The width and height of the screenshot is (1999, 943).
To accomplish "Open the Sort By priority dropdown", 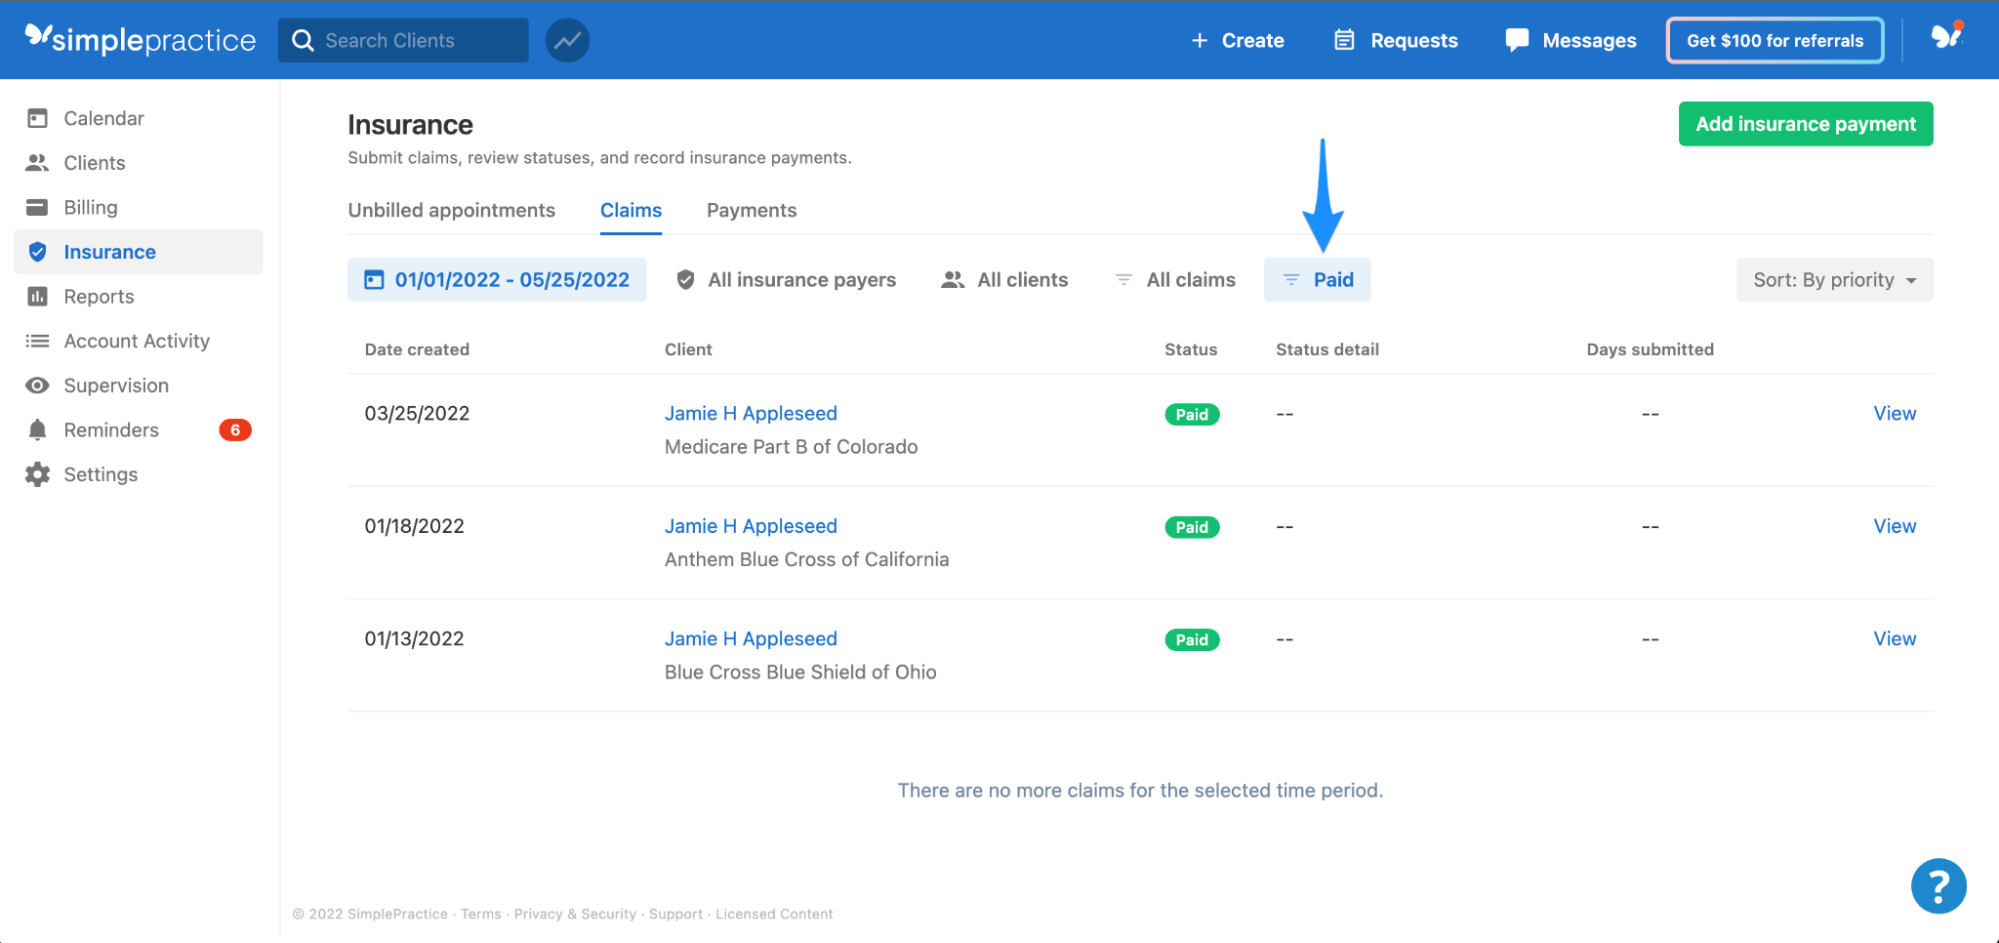I will 1833,279.
